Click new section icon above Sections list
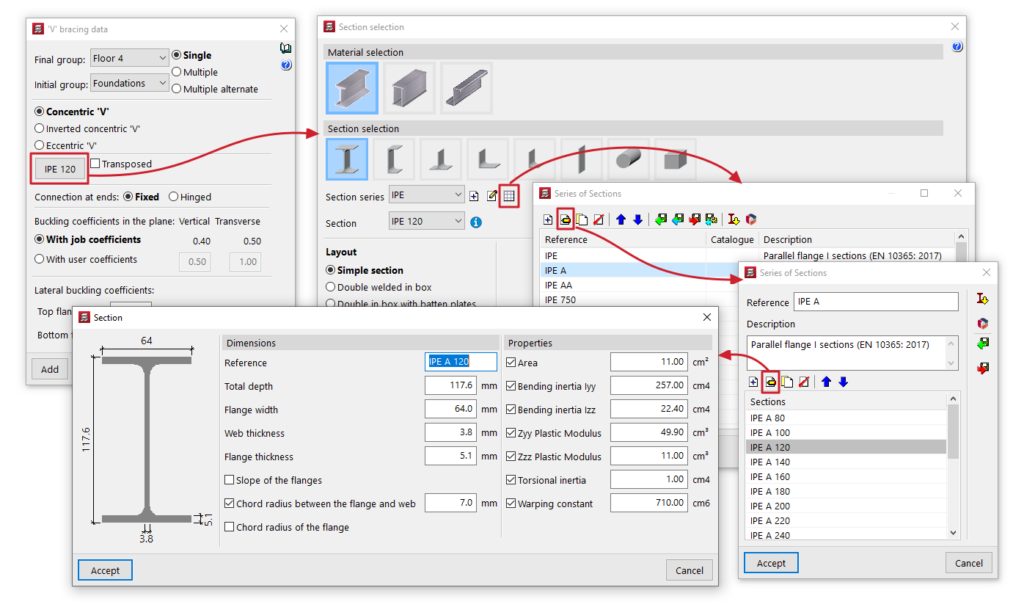The height and width of the screenshot is (607, 1024). (754, 382)
